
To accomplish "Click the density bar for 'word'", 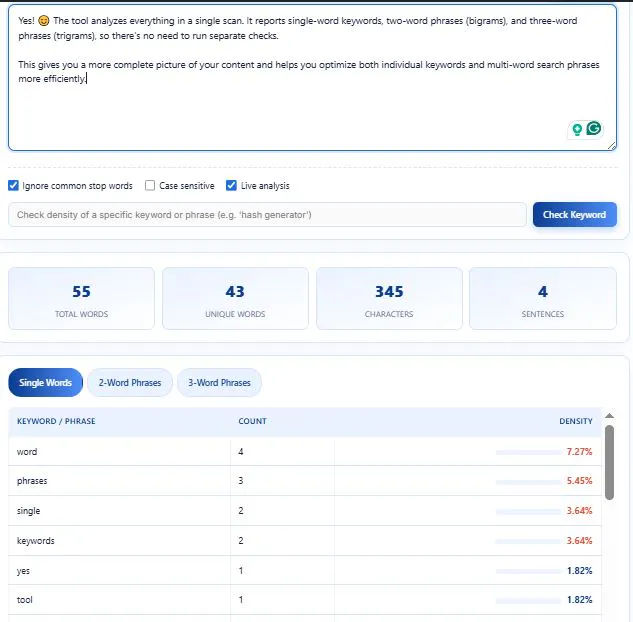I will point(528,452).
